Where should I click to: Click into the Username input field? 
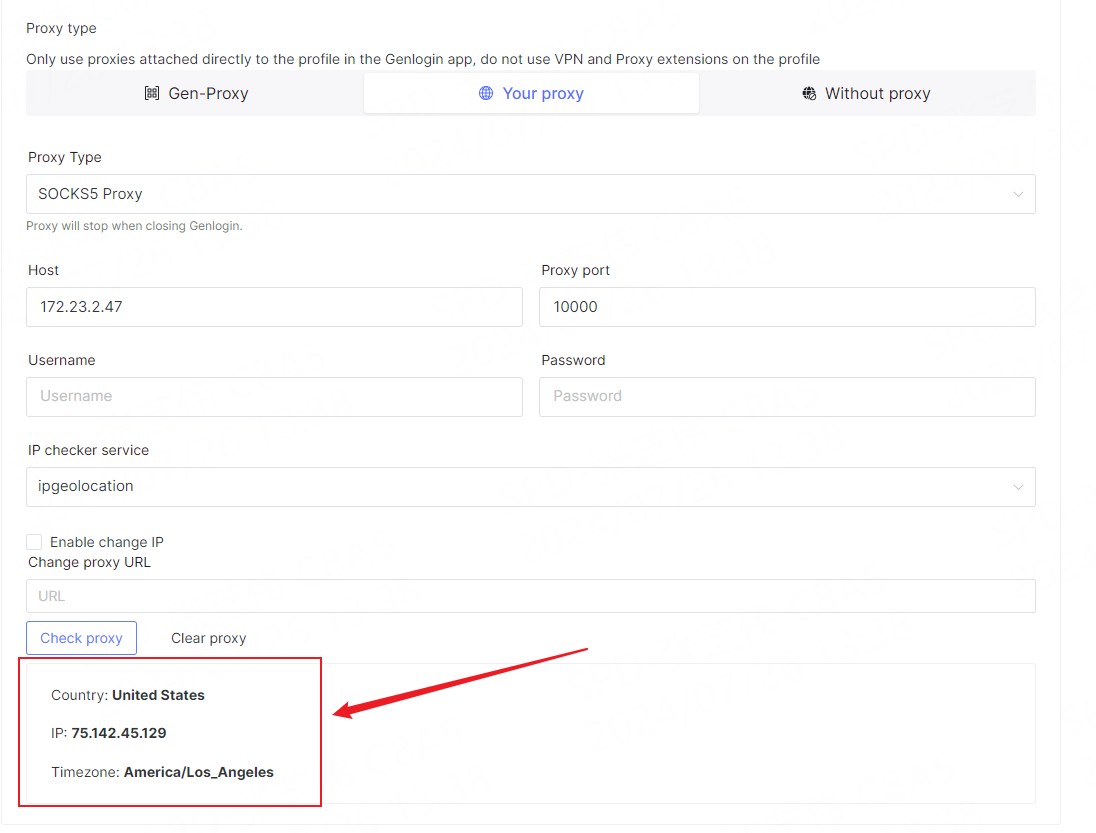tap(274, 396)
